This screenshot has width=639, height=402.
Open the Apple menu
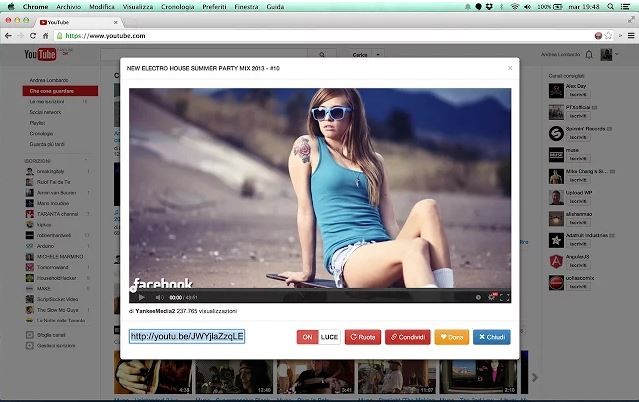click(x=11, y=7)
